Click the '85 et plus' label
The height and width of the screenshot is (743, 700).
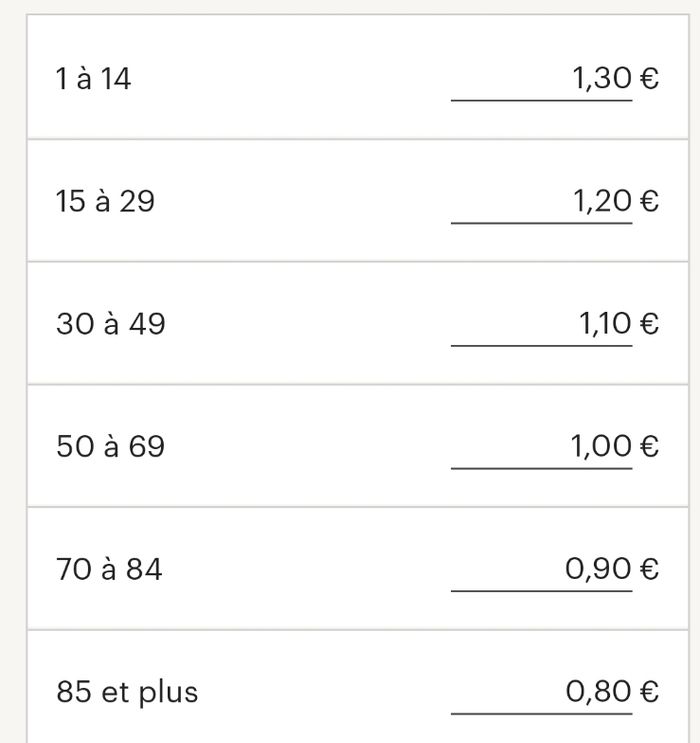[x=127, y=692]
